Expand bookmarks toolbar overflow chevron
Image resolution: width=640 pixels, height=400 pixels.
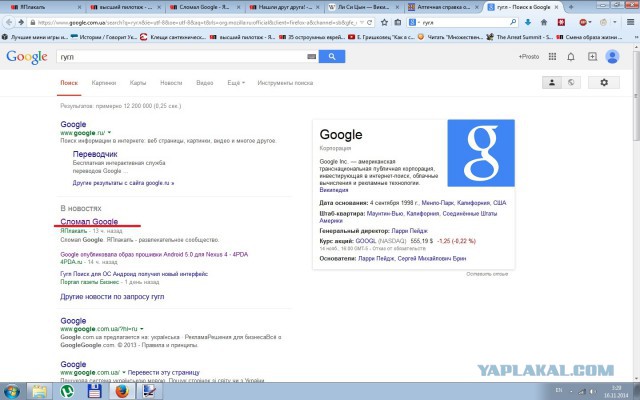pos(636,37)
